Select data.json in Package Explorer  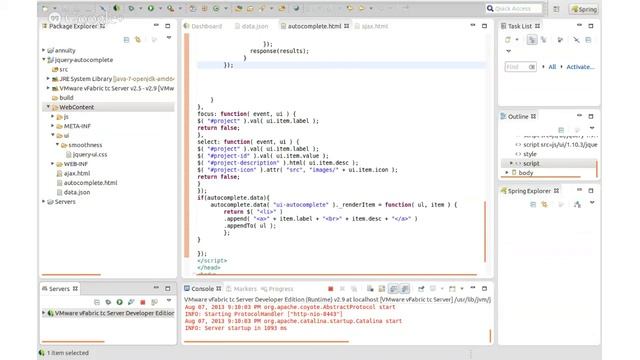[x=77, y=192]
